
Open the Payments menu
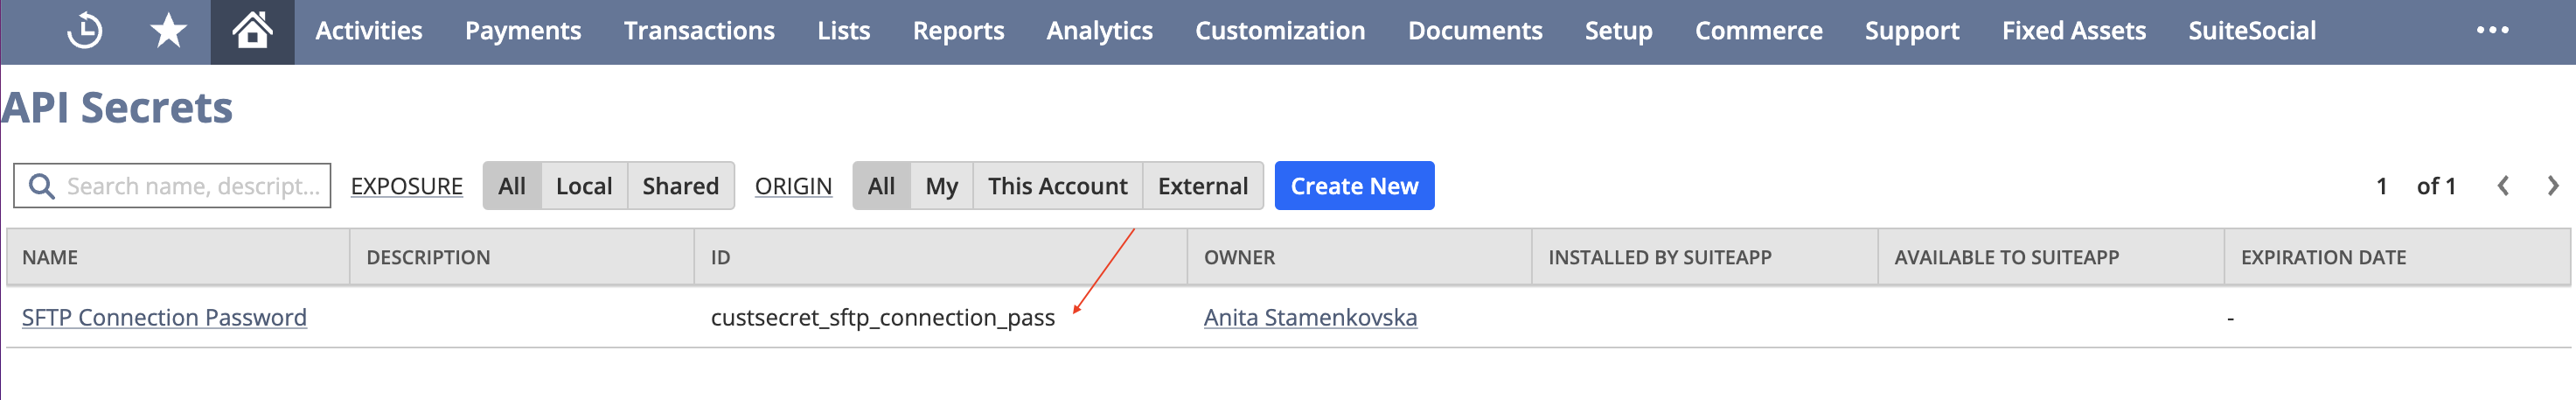point(523,31)
